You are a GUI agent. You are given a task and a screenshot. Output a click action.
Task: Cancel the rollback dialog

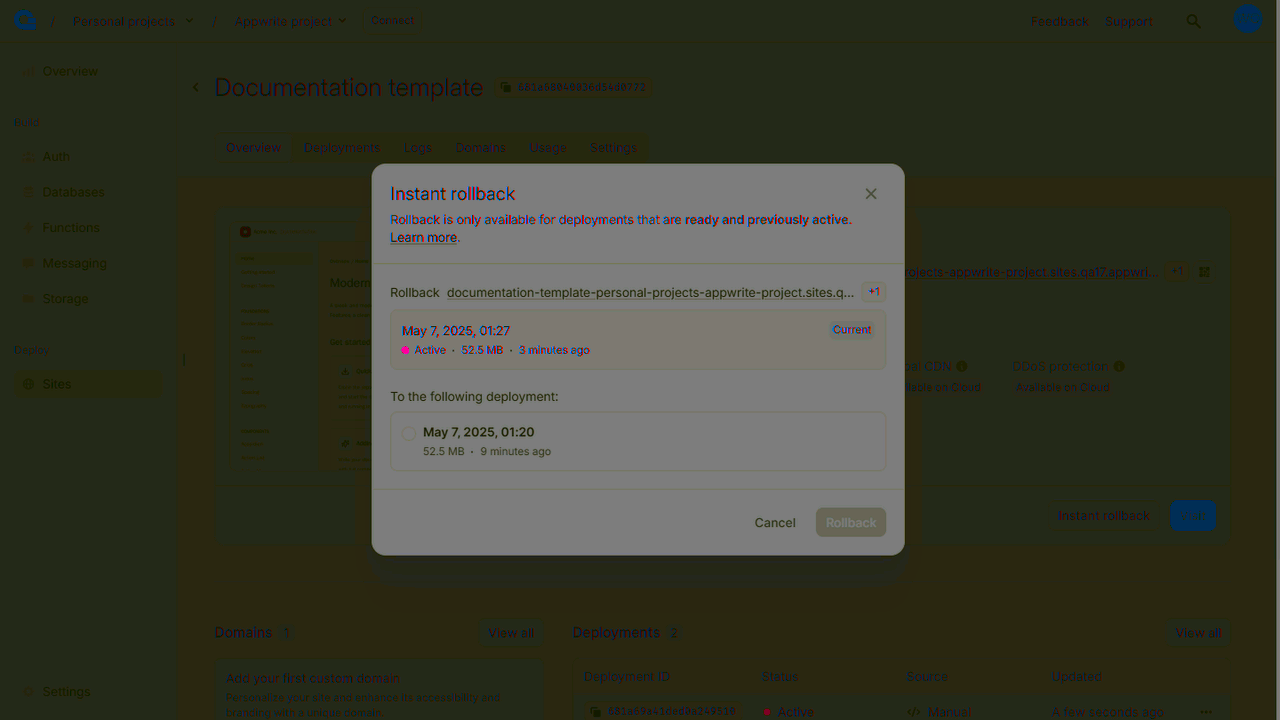(774, 522)
